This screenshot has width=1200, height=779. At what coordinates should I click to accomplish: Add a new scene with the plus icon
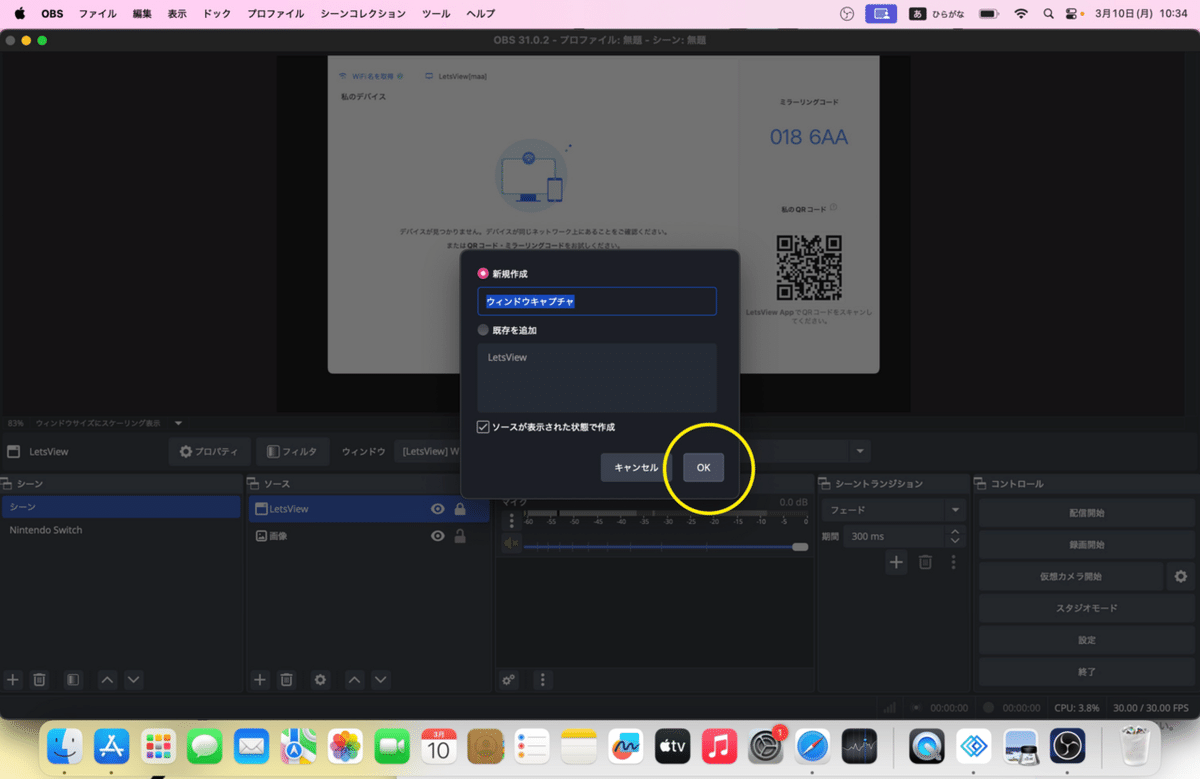(12, 680)
